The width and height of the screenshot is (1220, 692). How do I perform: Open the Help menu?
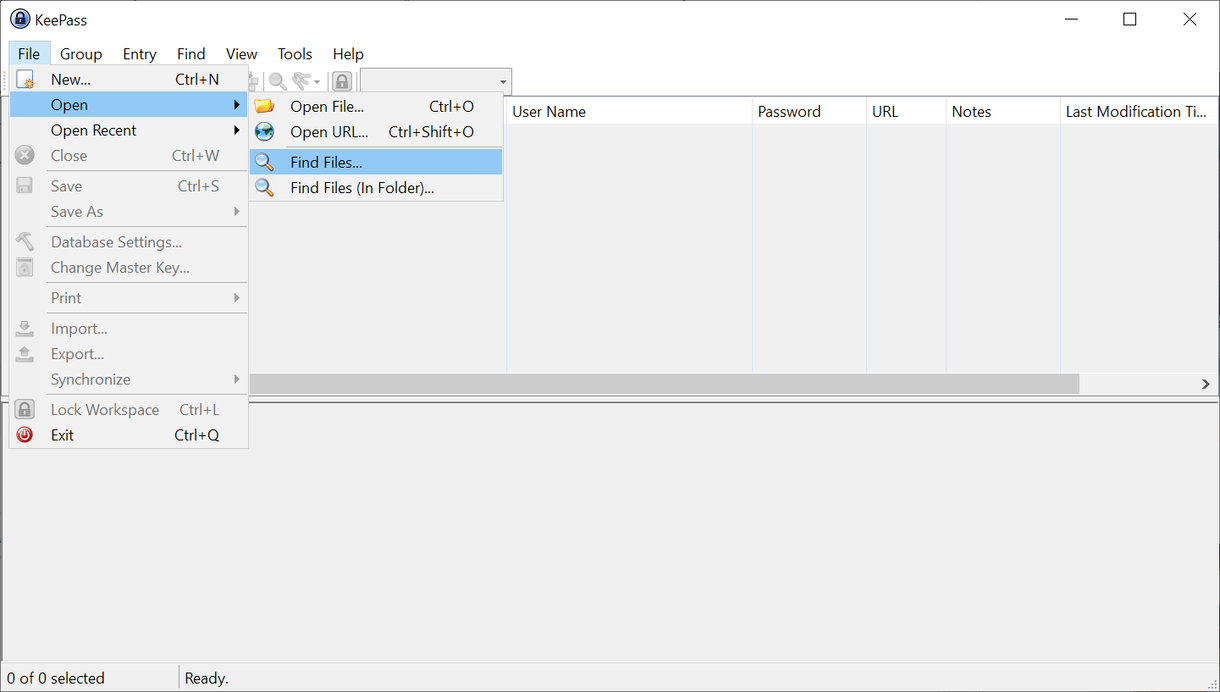(x=348, y=54)
